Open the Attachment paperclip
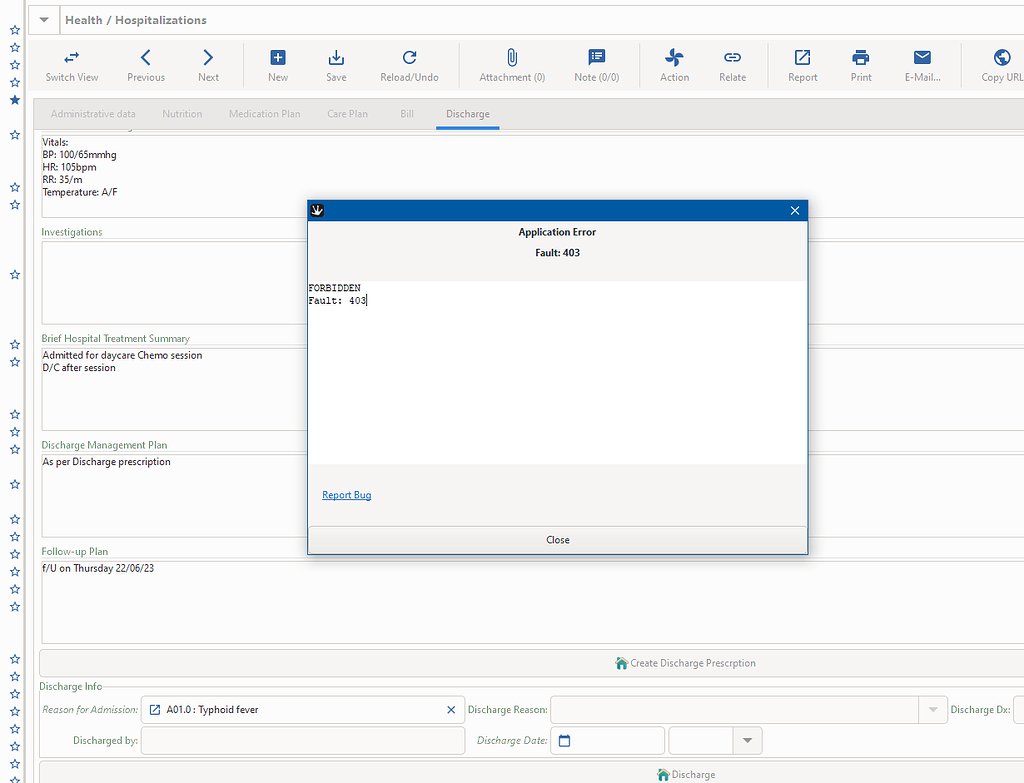The image size is (1024, 783). tap(512, 58)
